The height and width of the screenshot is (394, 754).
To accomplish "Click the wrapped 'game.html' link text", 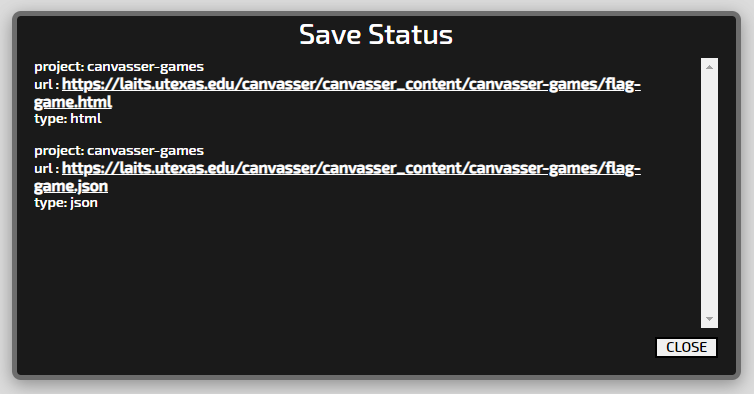I will pos(73,102).
